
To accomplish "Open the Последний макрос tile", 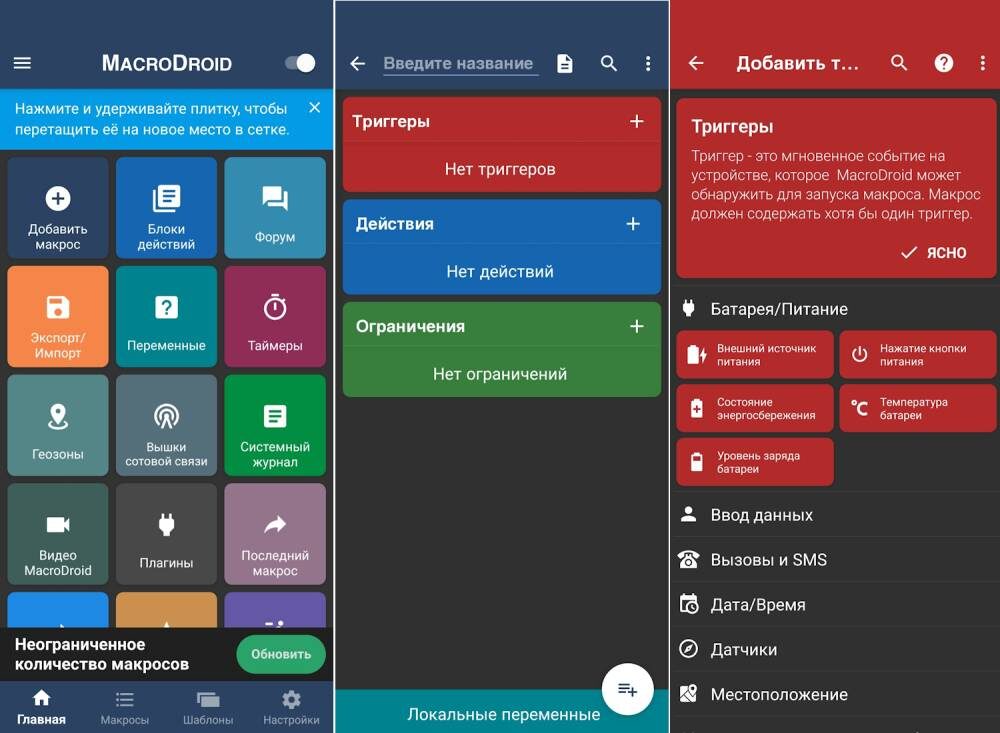I will click(275, 533).
